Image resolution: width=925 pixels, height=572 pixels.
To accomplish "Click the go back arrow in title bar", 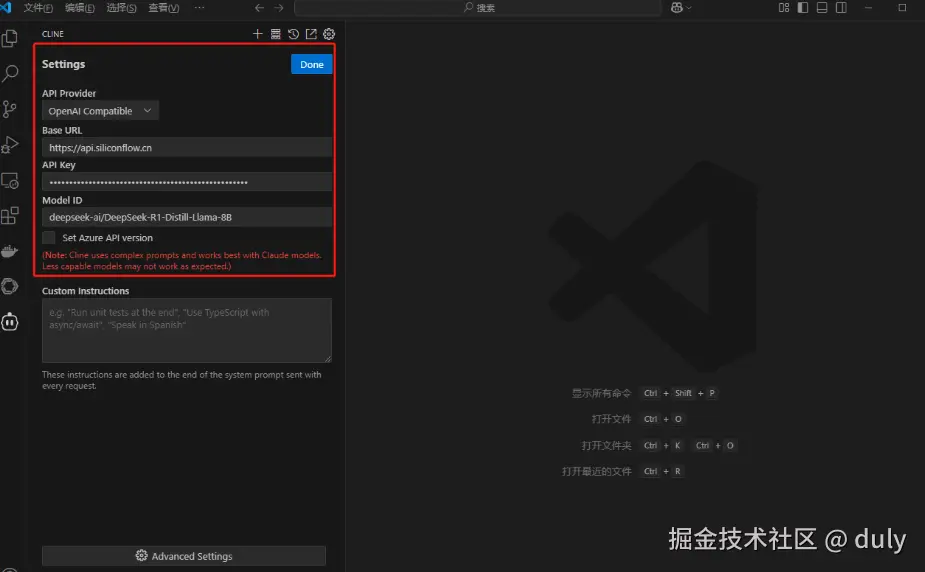I will (x=259, y=8).
